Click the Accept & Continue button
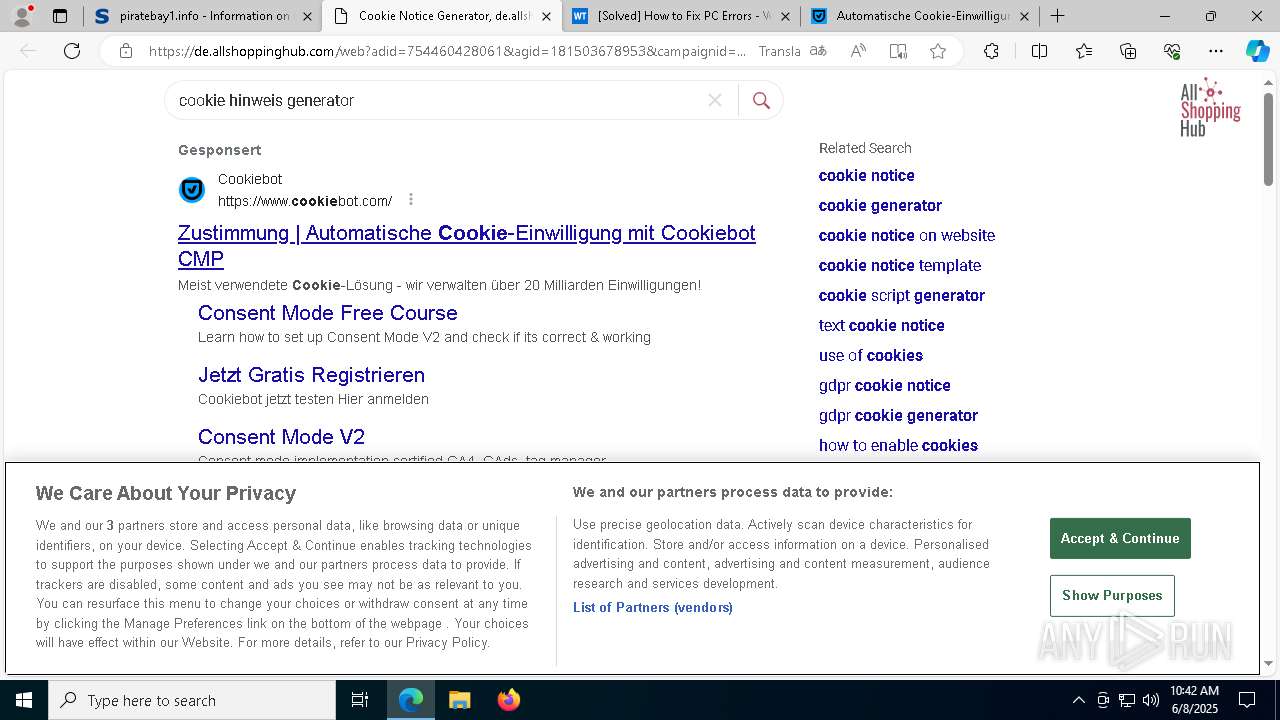This screenshot has width=1280, height=720. coord(1120,538)
